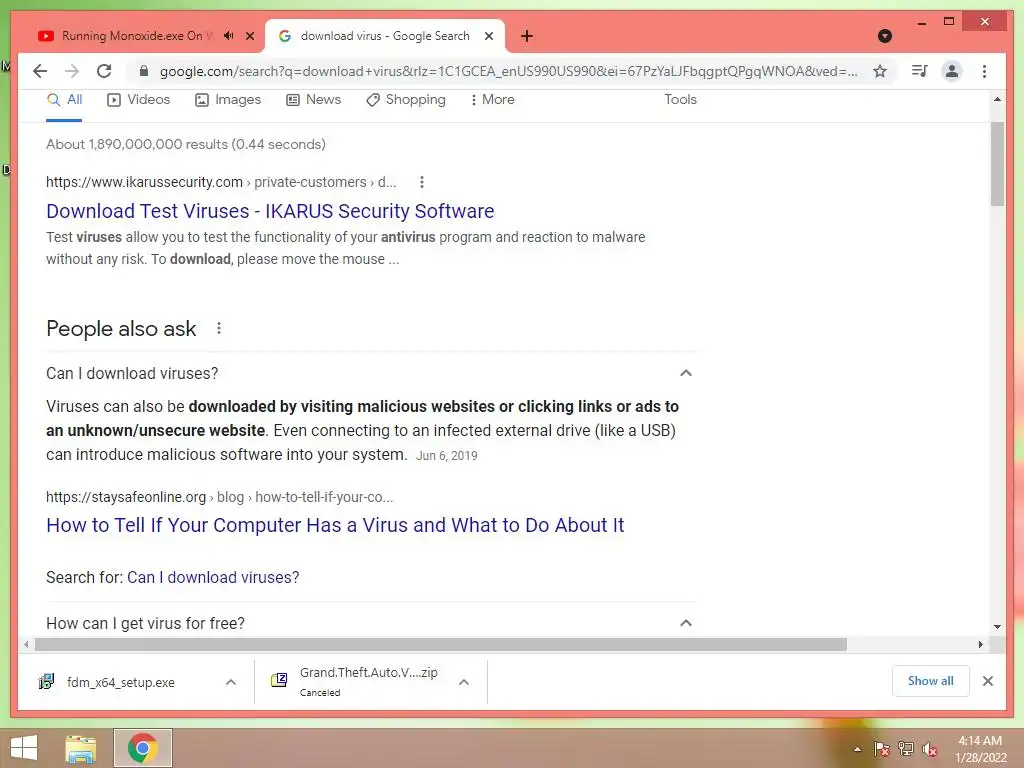This screenshot has width=1024, height=768.
Task: Open the media control queue icon
Action: 920,71
